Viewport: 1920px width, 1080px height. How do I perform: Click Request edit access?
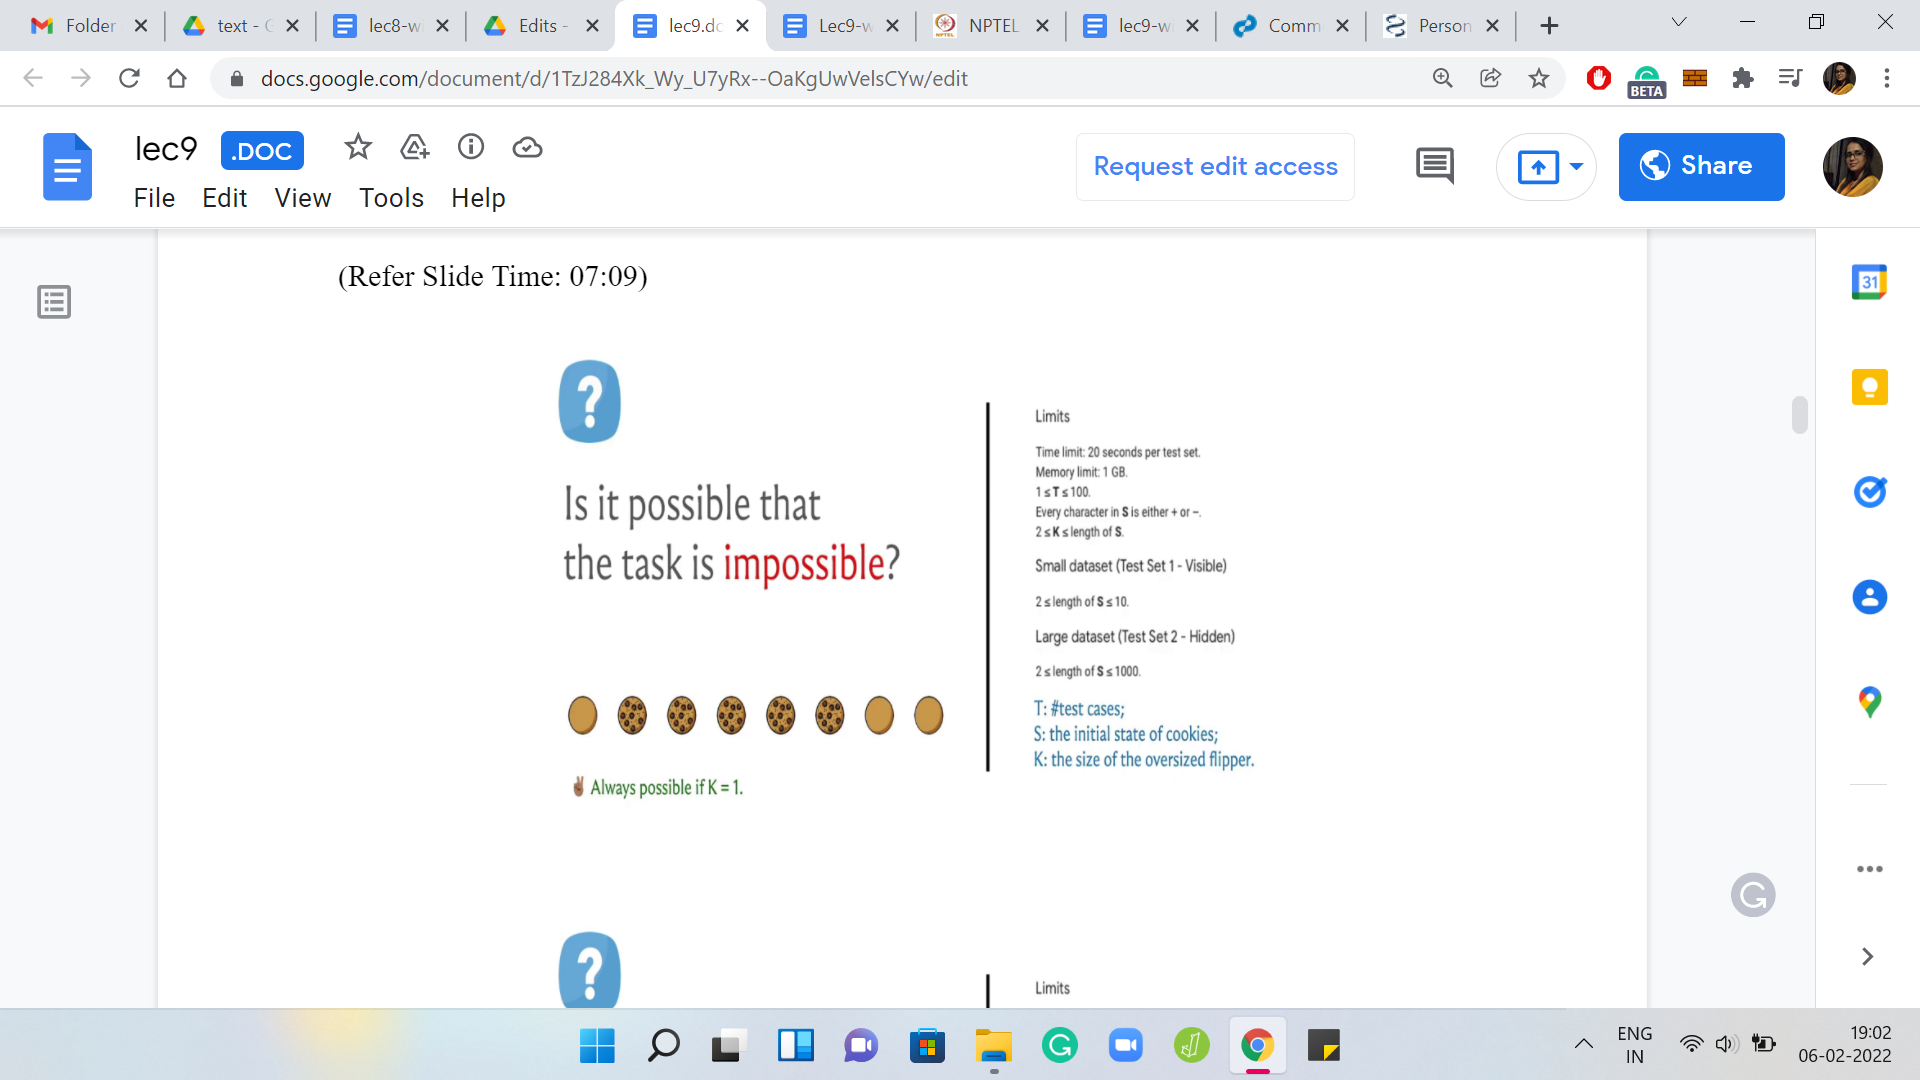pyautogui.click(x=1215, y=167)
